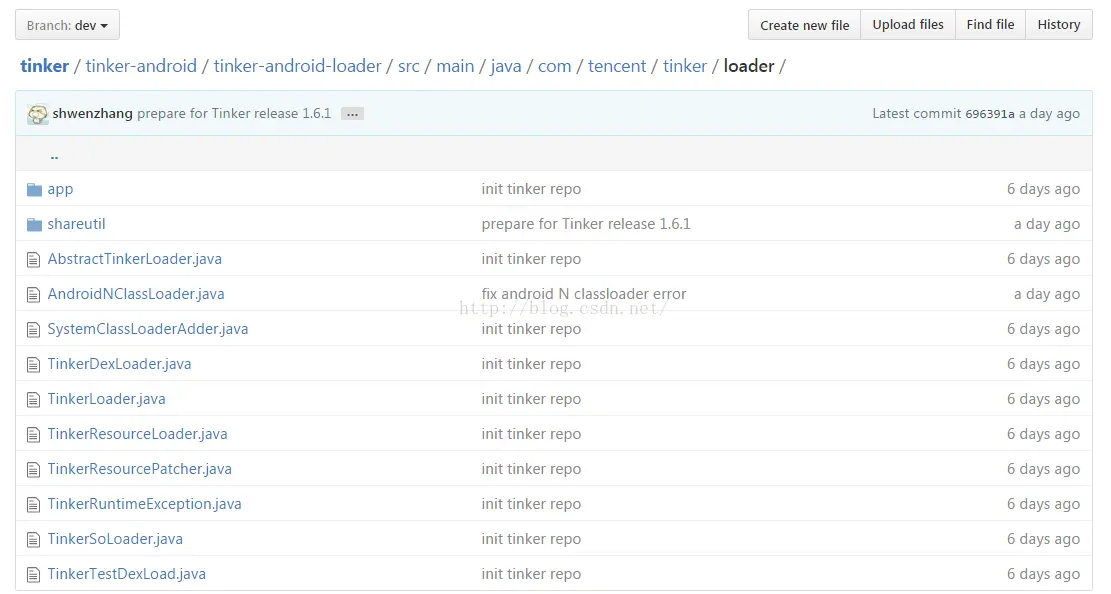Open TinkerSoLoader.java file

click(115, 539)
